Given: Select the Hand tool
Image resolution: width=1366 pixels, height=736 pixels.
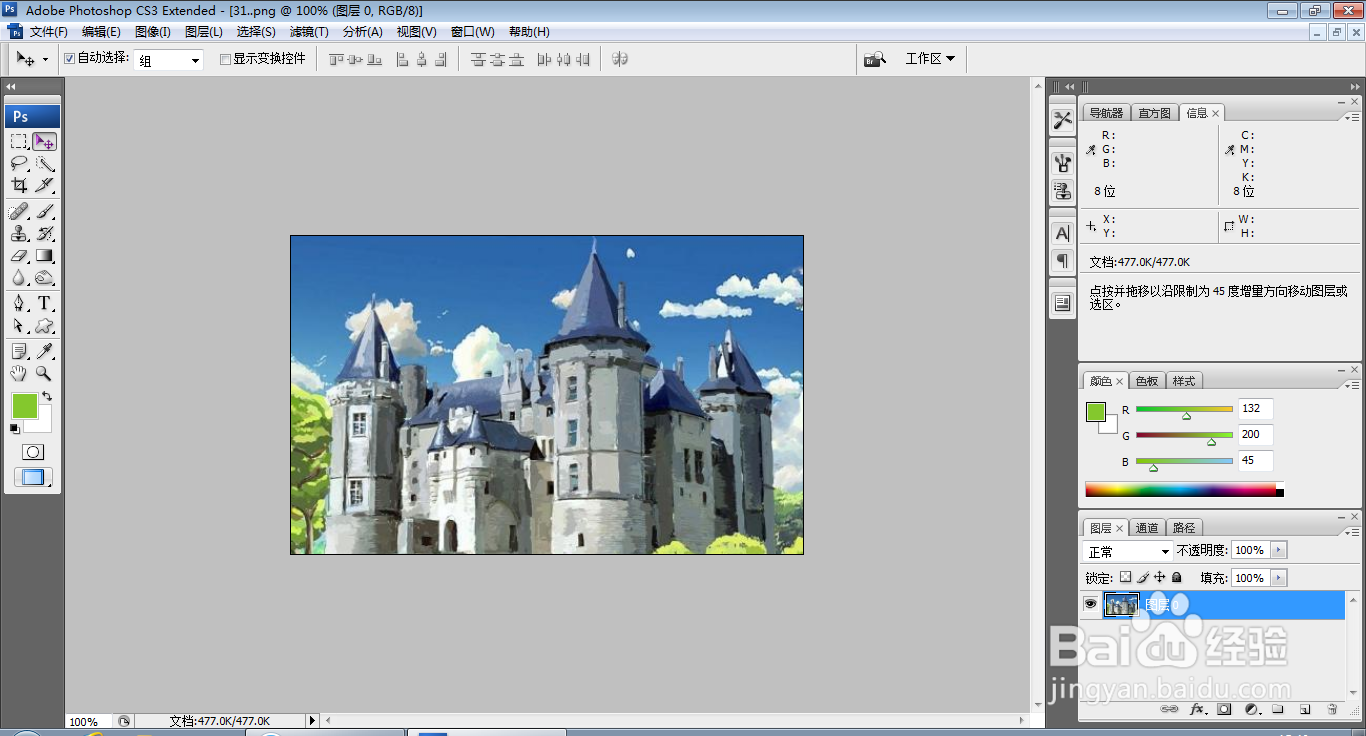Looking at the screenshot, I should tap(19, 373).
